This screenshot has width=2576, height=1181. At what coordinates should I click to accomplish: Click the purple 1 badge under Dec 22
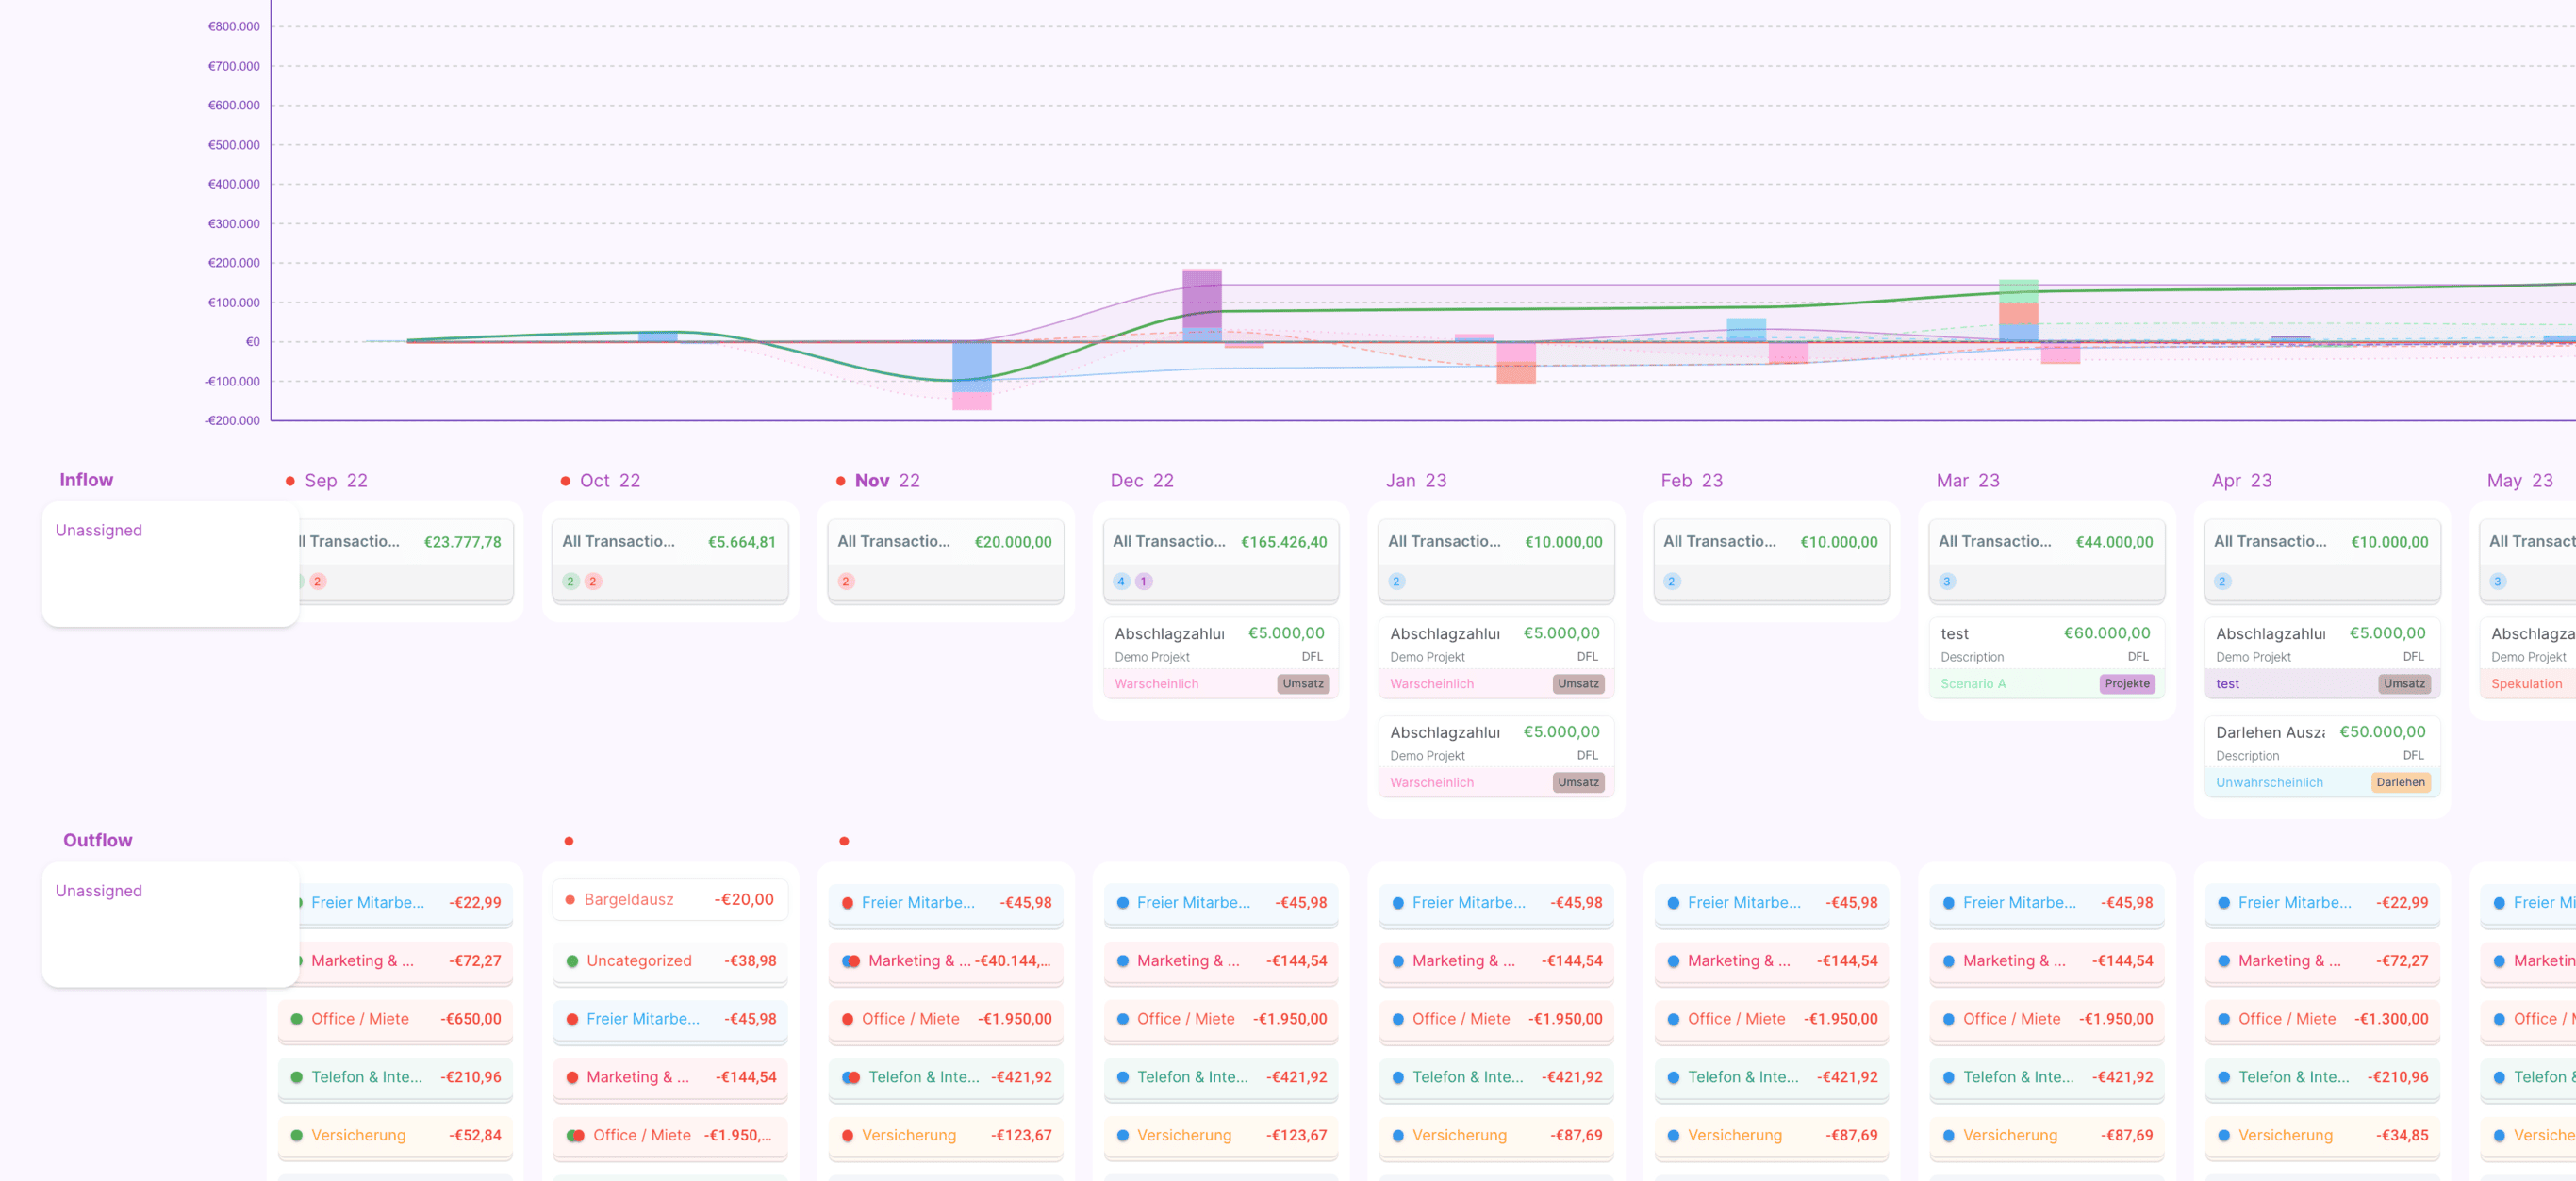[1143, 581]
